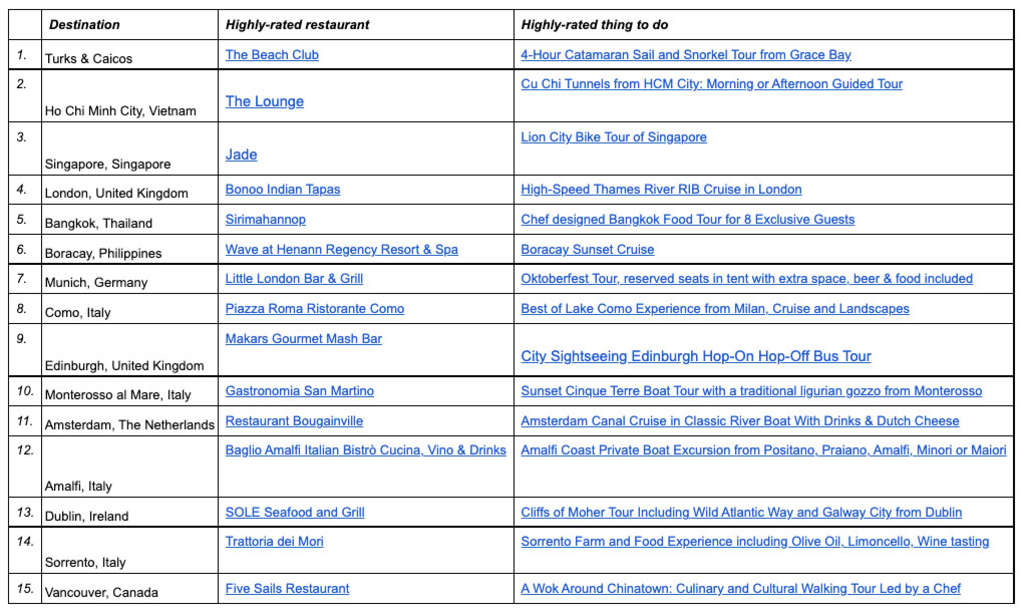The width and height of the screenshot is (1024, 616).
Task: Open Little London Bar & Grill link
Action: tap(294, 279)
